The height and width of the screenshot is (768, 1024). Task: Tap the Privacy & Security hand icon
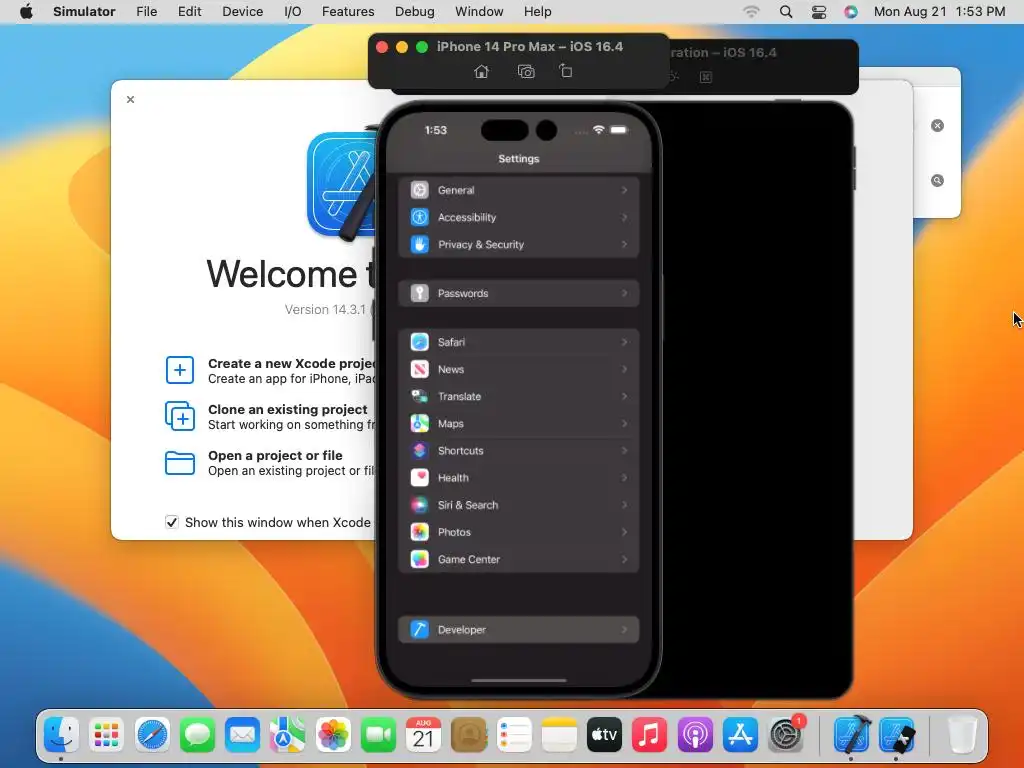(x=419, y=244)
